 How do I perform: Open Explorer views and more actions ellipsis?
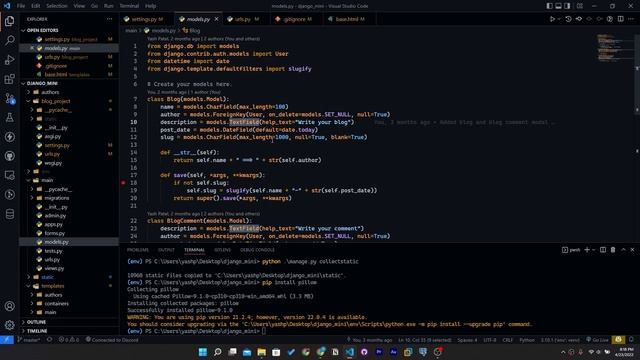109,19
